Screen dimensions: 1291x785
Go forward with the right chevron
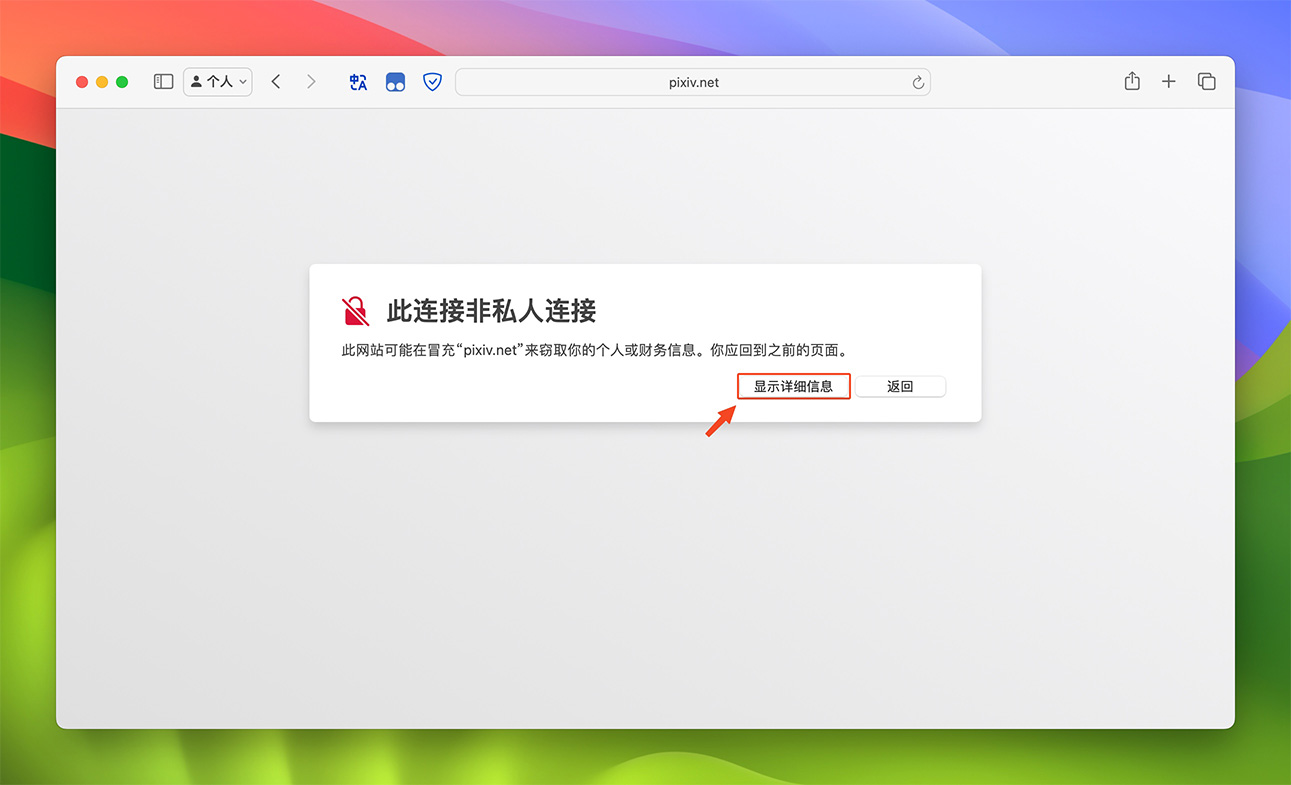[311, 82]
